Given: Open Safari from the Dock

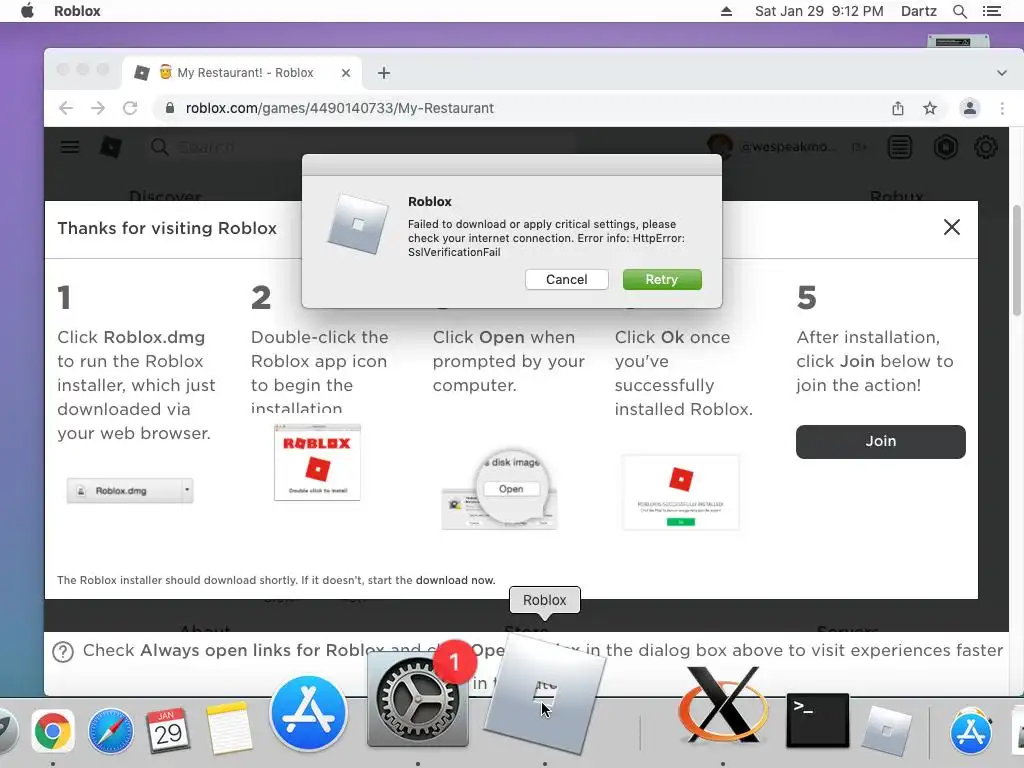Looking at the screenshot, I should (110, 731).
